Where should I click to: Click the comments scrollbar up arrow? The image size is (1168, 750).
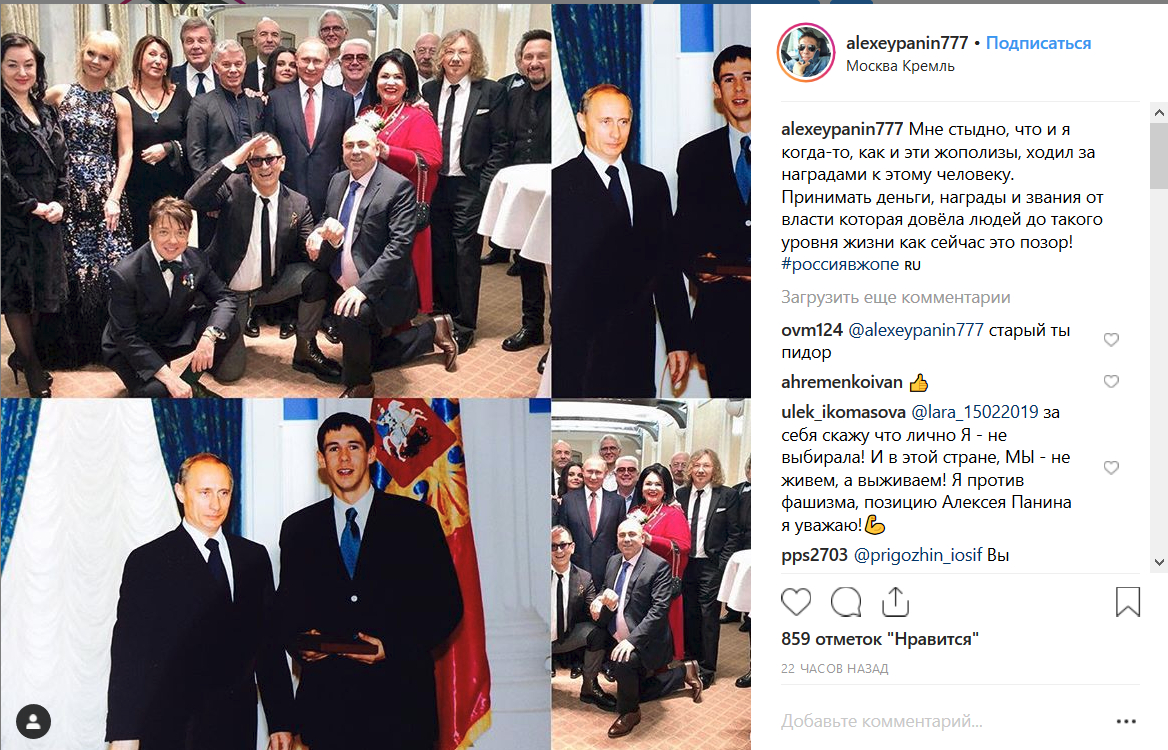click(1159, 113)
